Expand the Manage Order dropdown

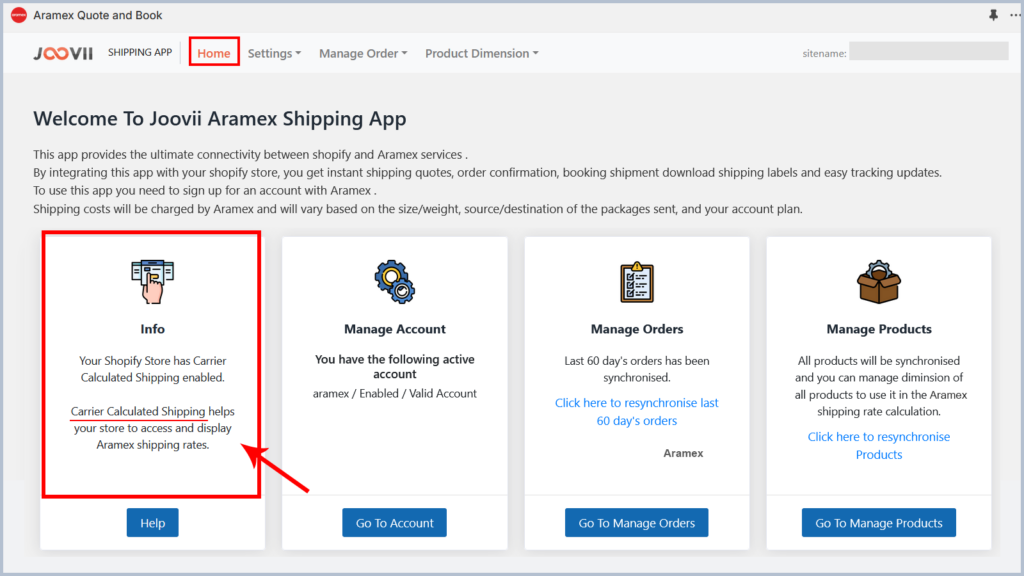(x=362, y=53)
